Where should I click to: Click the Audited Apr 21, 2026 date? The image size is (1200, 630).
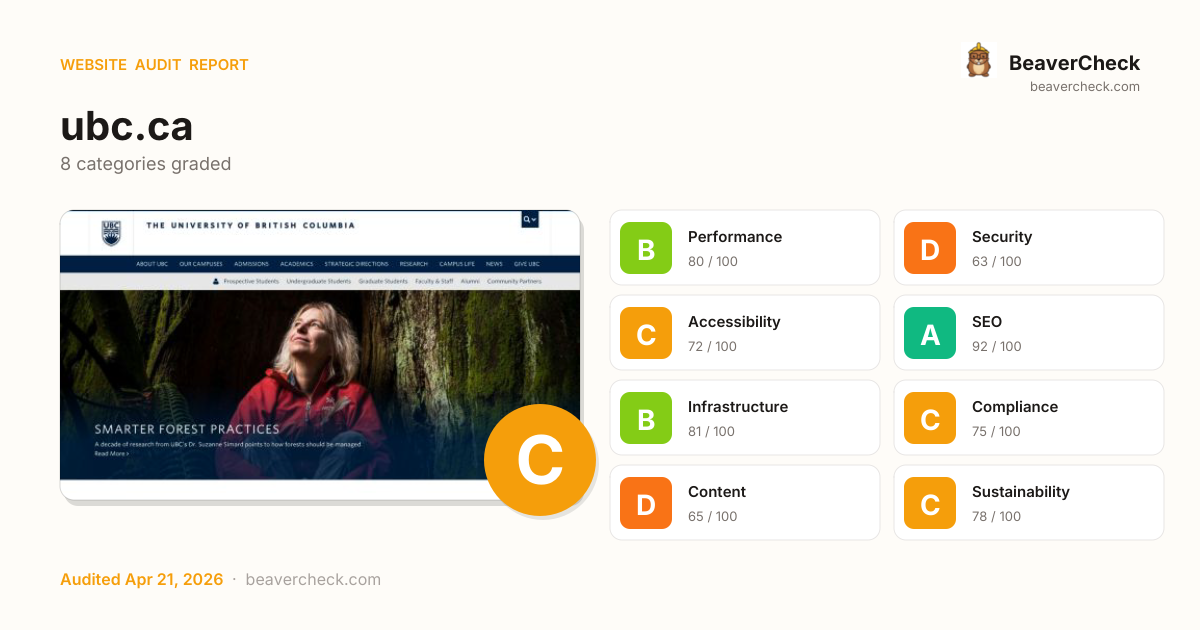click(x=141, y=580)
